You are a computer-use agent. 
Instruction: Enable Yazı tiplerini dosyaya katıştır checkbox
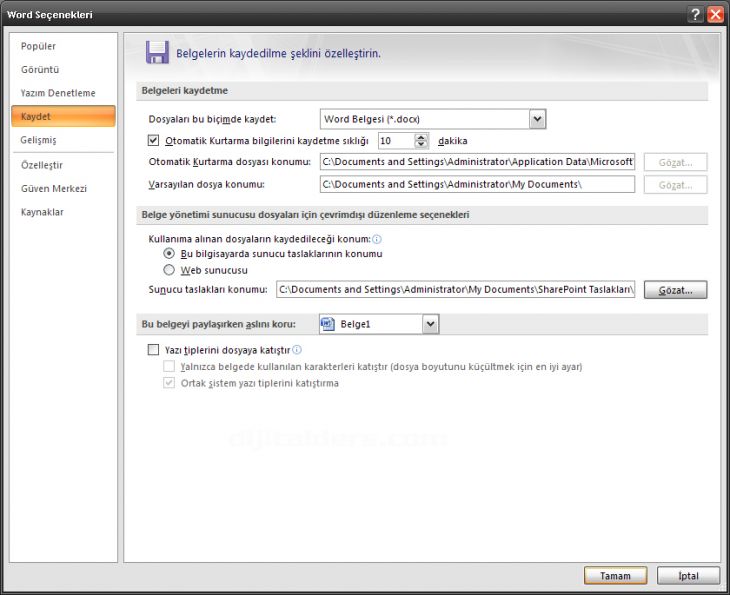(x=153, y=350)
